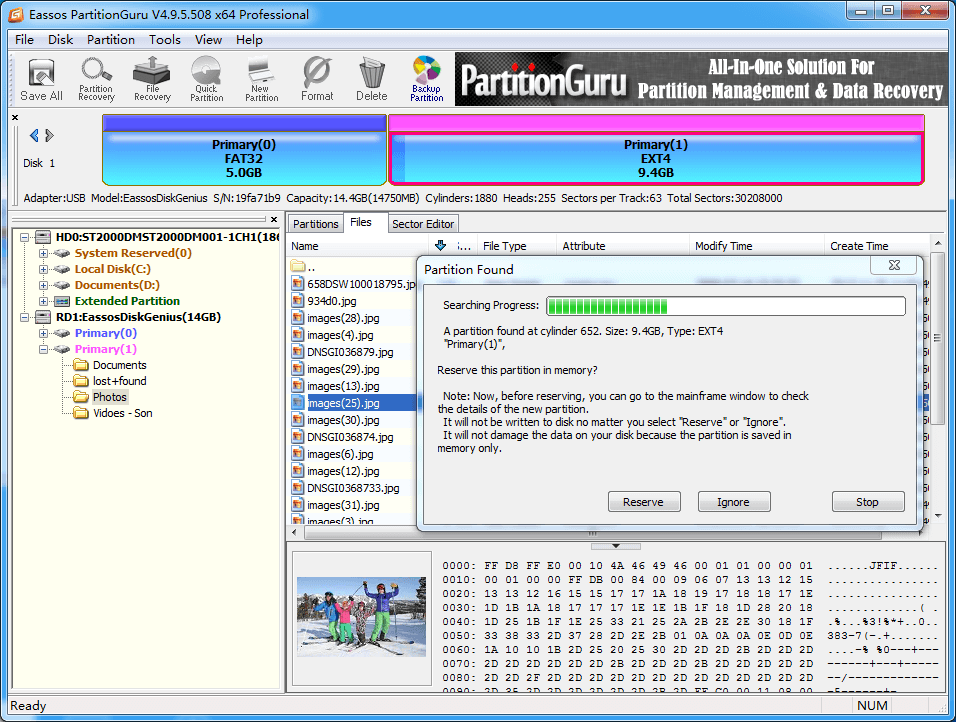
Task: Click the HD0 hard disk icon in the tree
Action: pyautogui.click(x=43, y=237)
